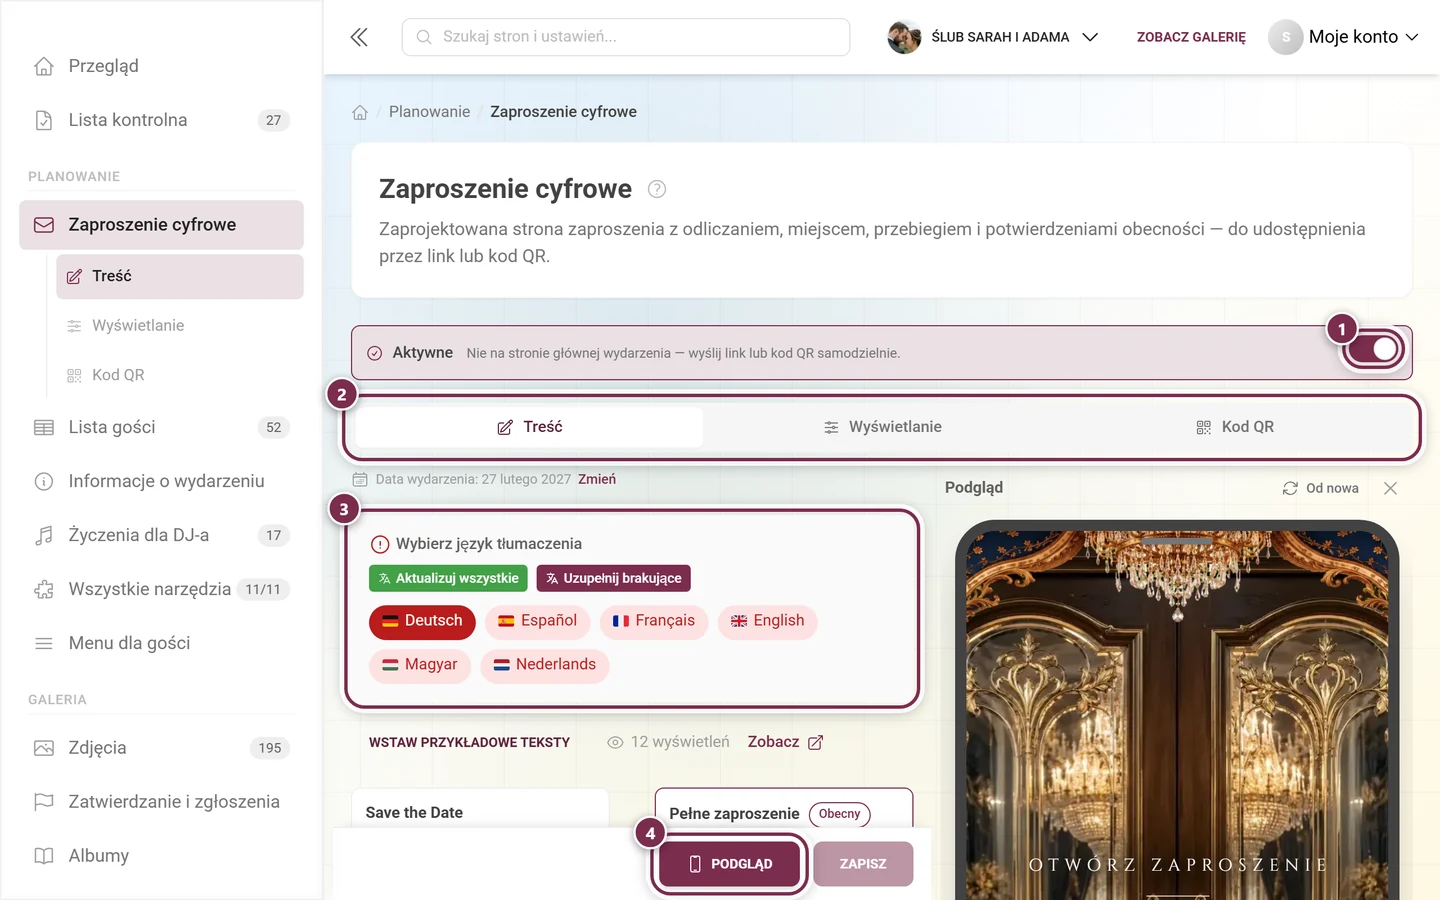This screenshot has height=900, width=1440.
Task: Click the PODGLĄD button
Action: coord(730,864)
